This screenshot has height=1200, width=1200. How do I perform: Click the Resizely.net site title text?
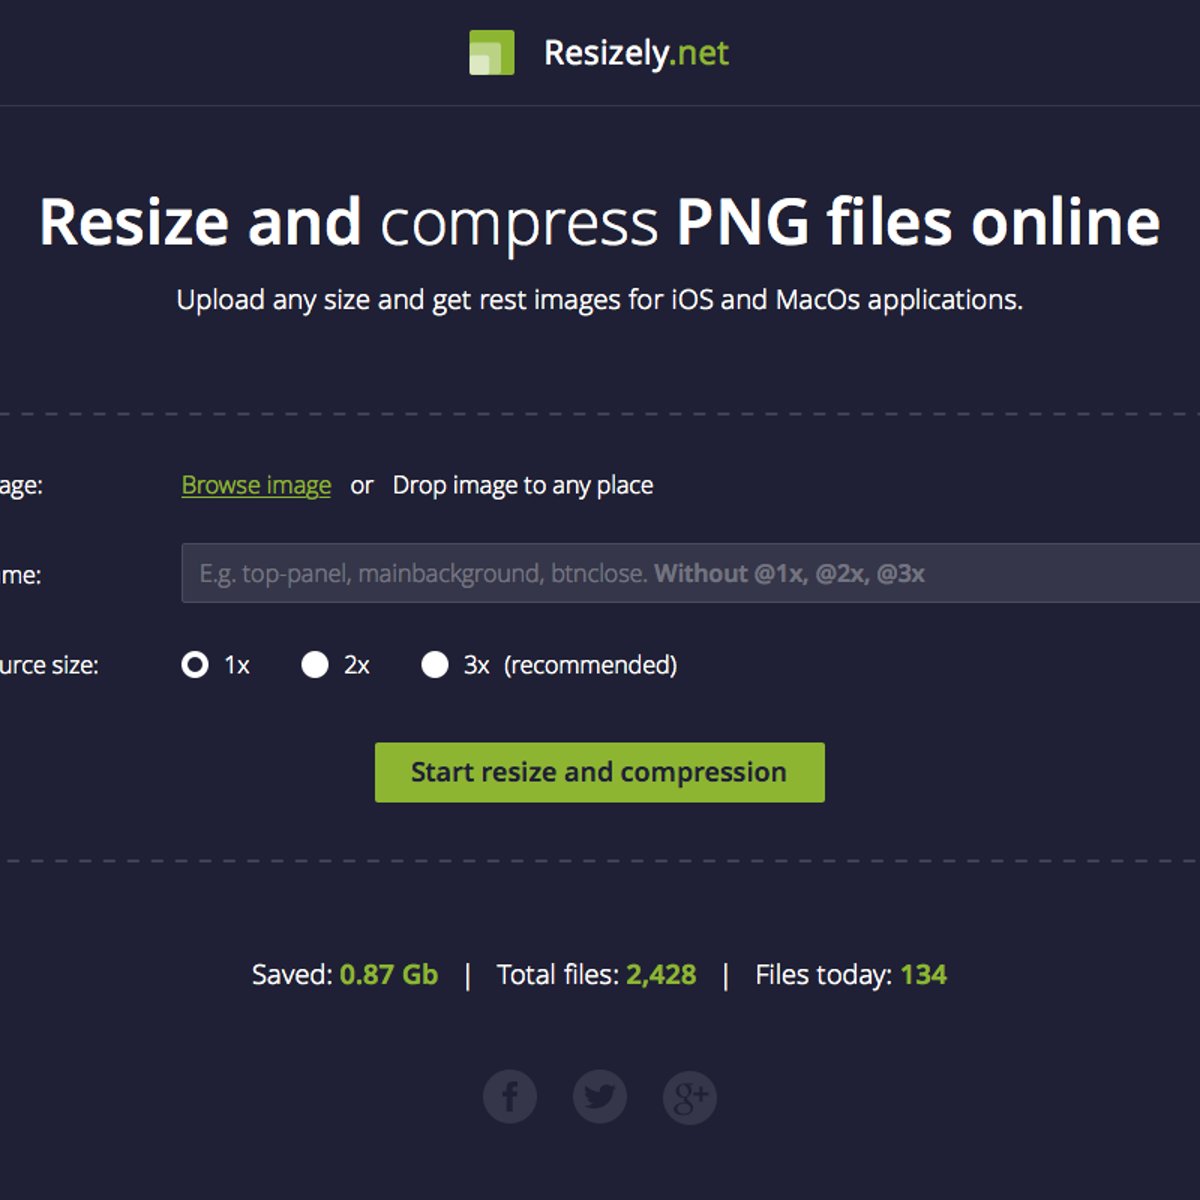636,53
